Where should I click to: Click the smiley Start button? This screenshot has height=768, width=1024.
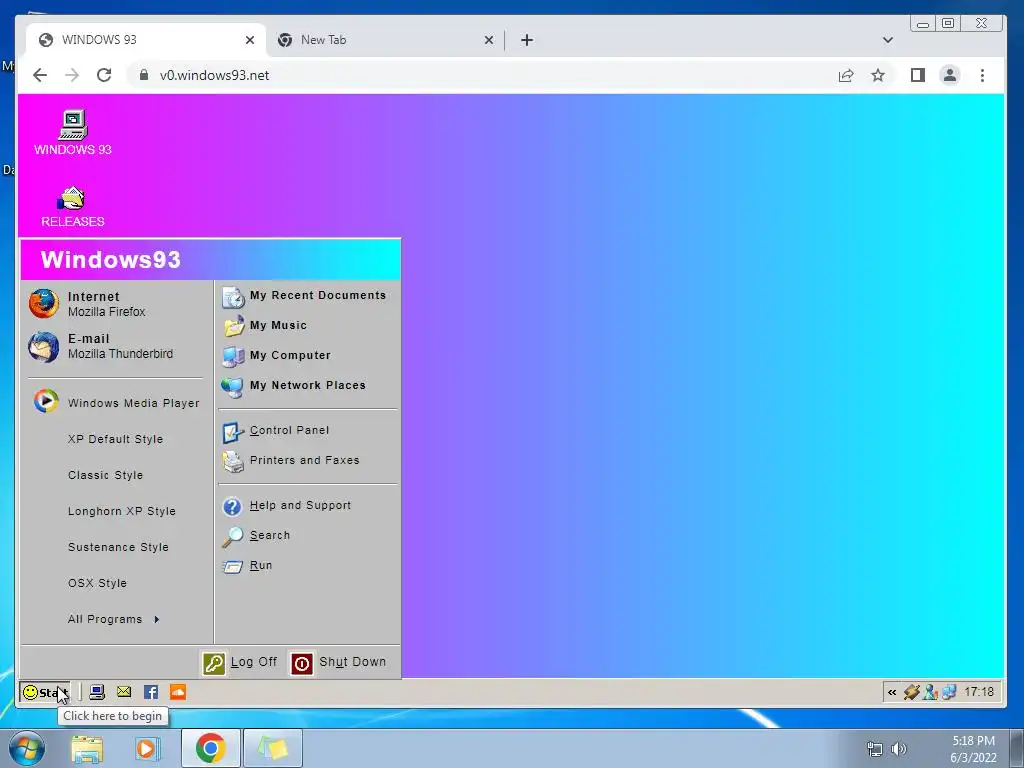[44, 692]
